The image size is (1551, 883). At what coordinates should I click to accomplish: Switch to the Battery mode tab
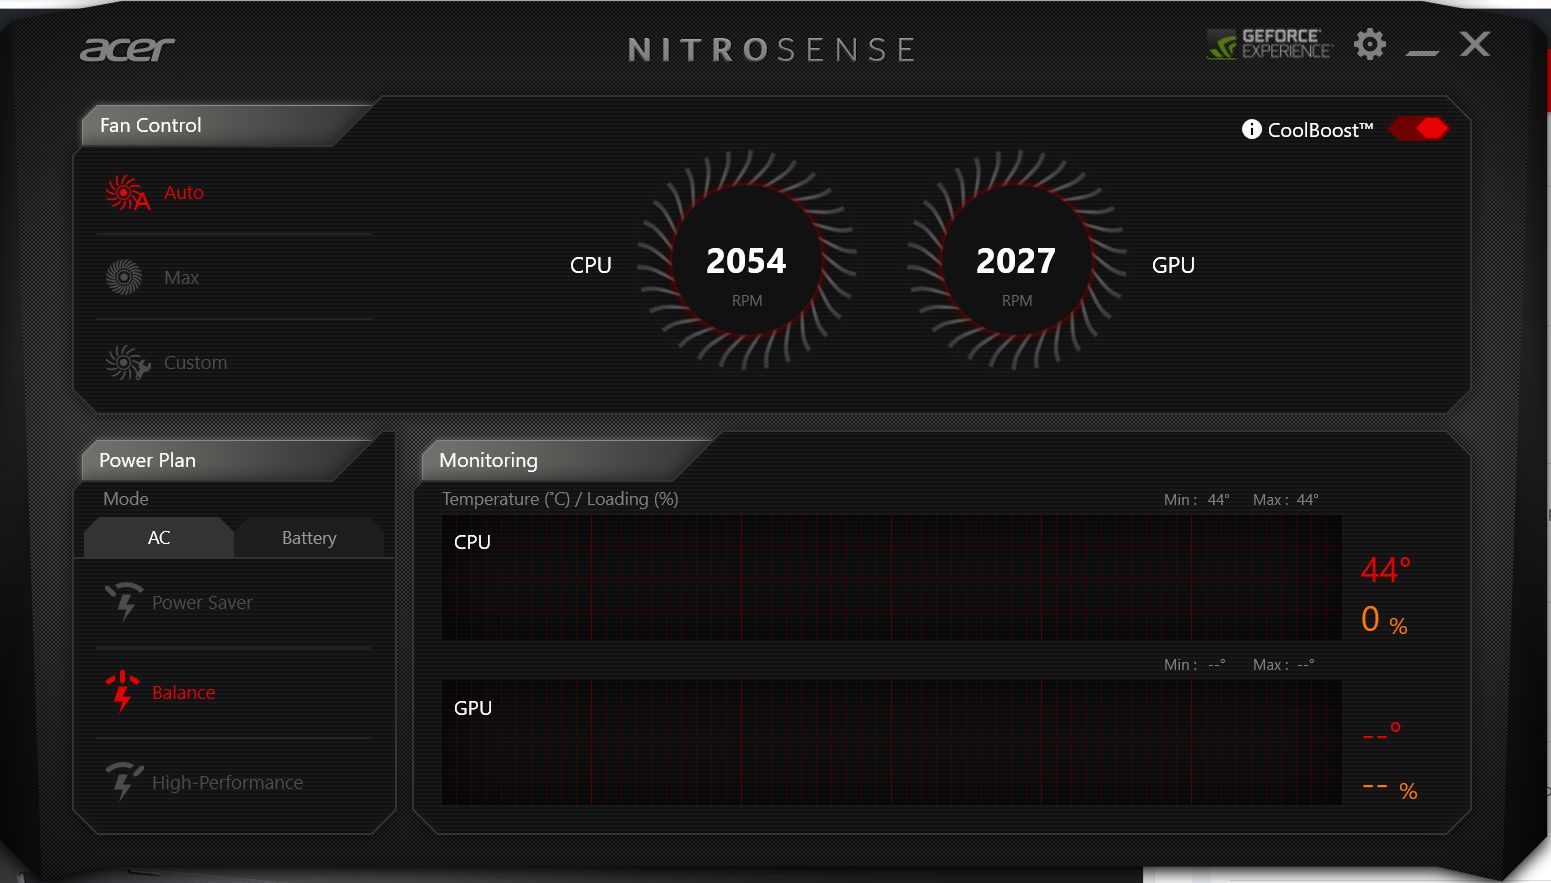click(309, 538)
